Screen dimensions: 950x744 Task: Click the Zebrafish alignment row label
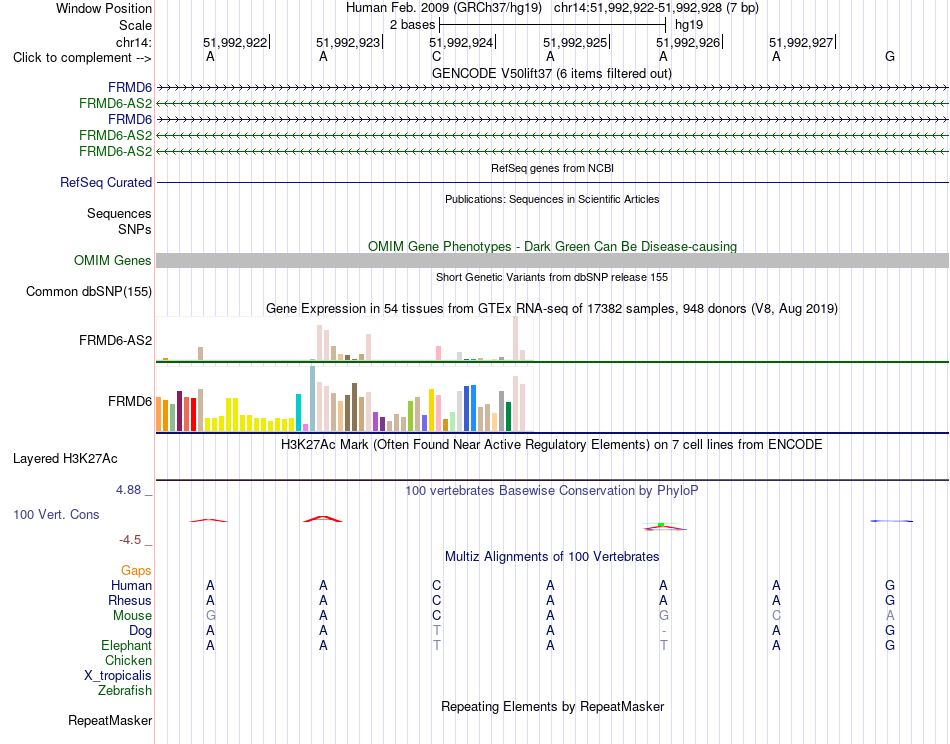click(x=125, y=691)
